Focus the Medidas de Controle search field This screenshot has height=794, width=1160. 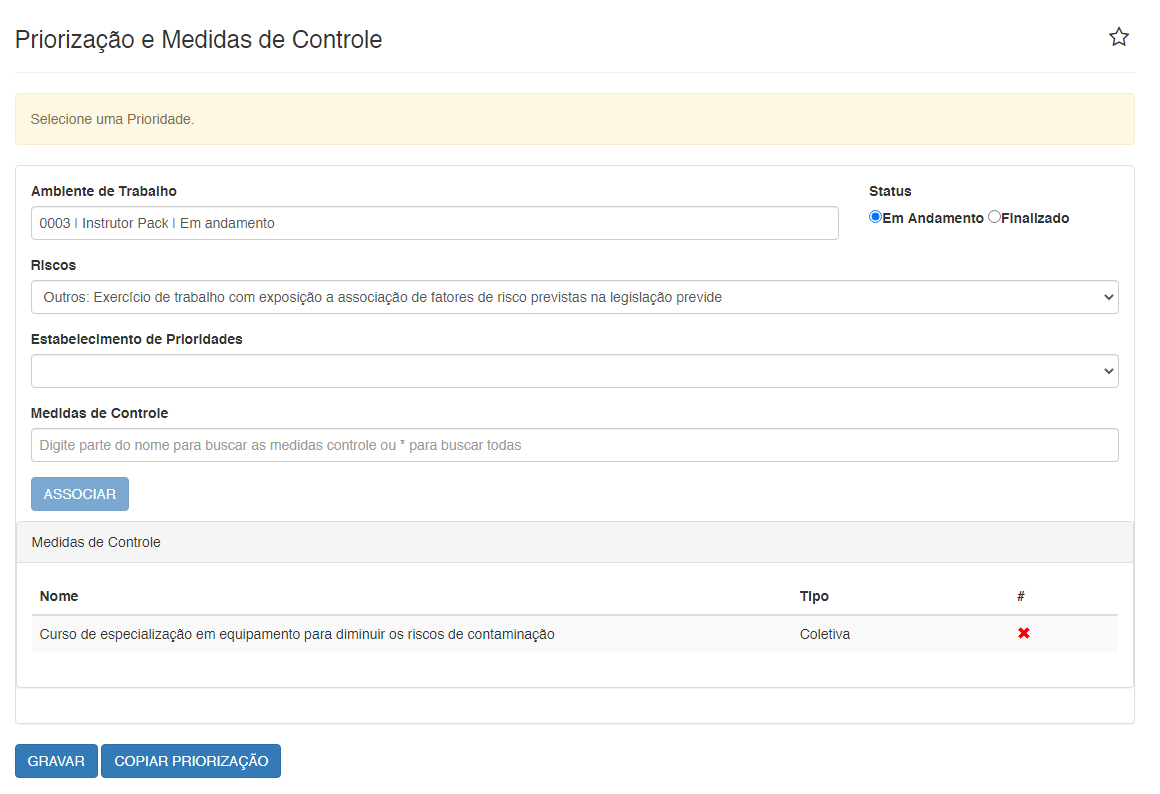tap(575, 445)
